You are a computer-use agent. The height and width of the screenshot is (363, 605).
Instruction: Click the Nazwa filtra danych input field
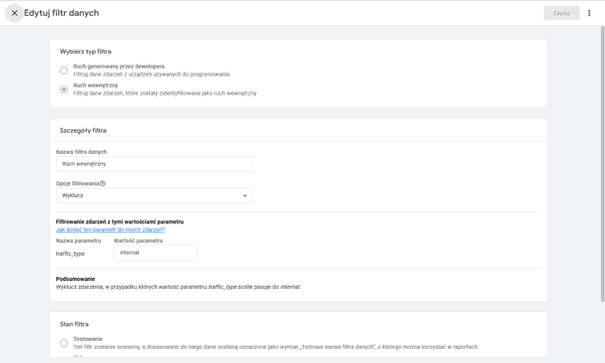coord(154,164)
